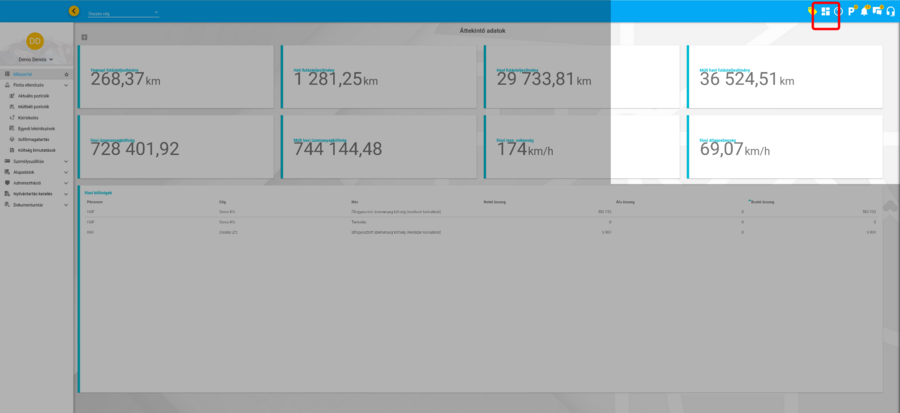Click the clock icon in top bar
This screenshot has width=900, height=413.
[x=838, y=11]
